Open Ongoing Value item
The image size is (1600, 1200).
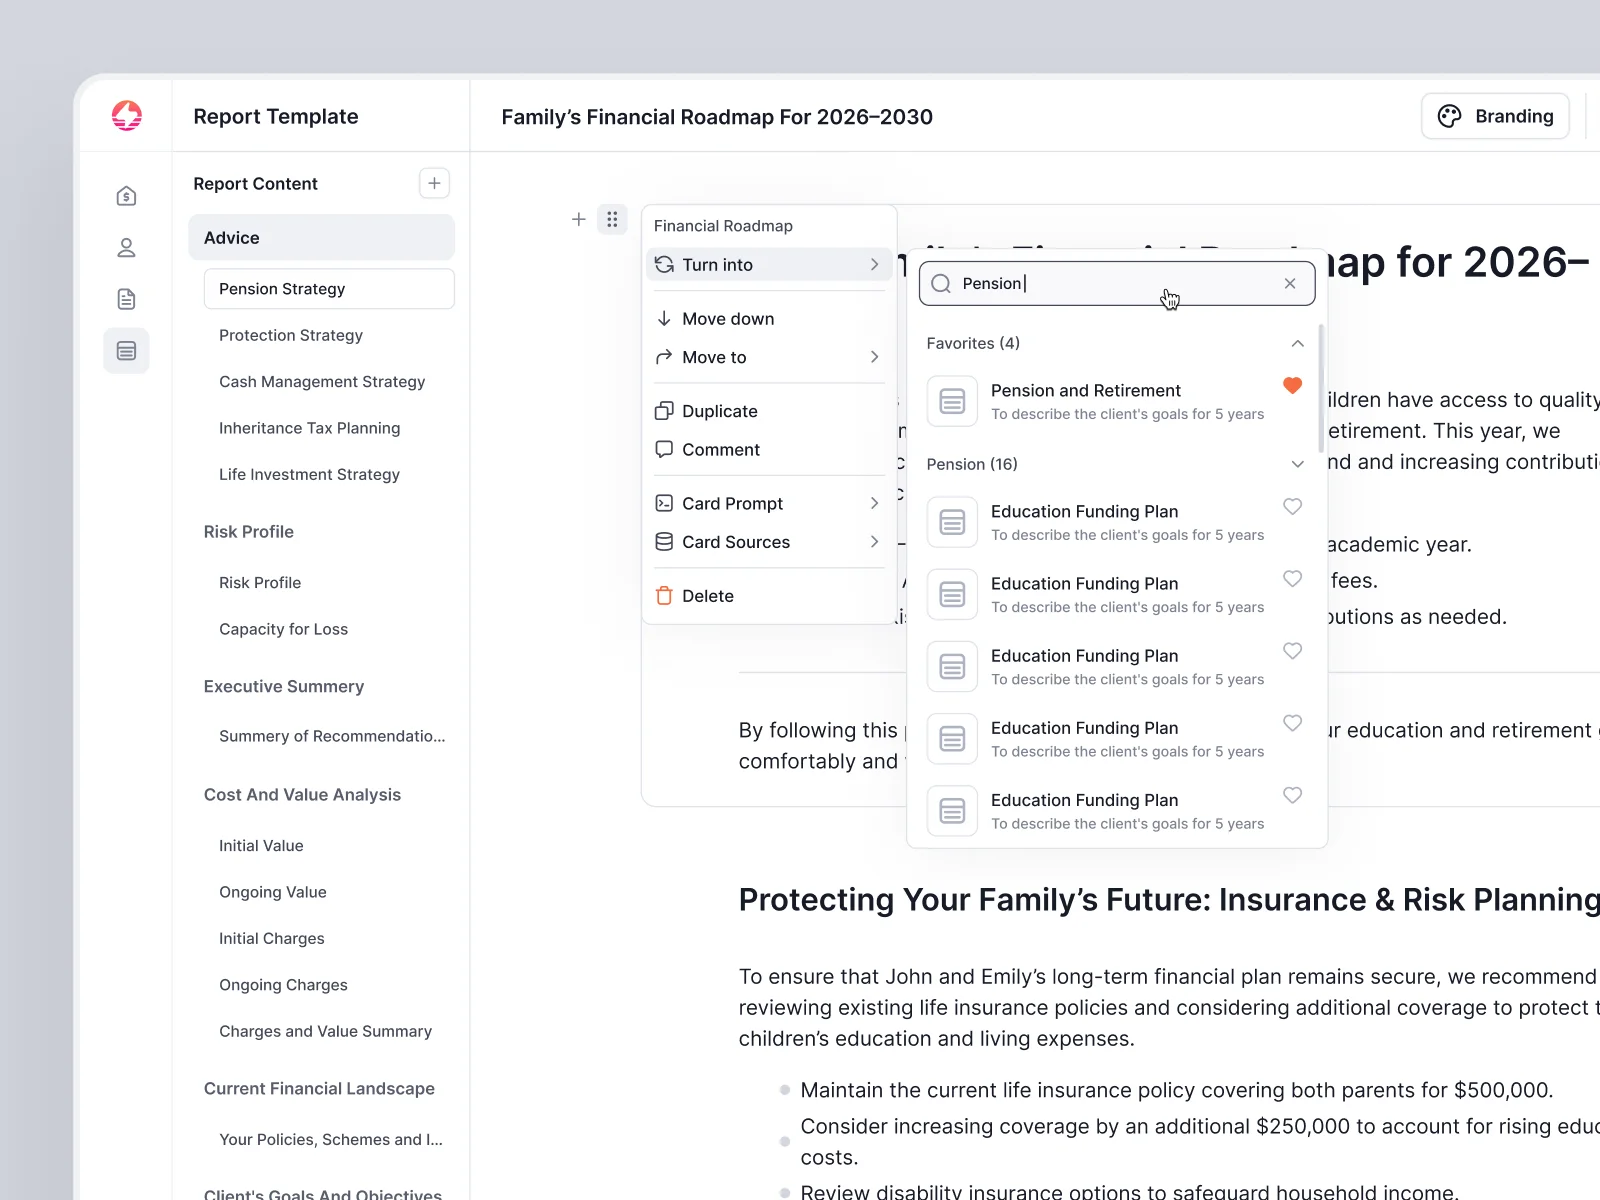click(x=273, y=892)
